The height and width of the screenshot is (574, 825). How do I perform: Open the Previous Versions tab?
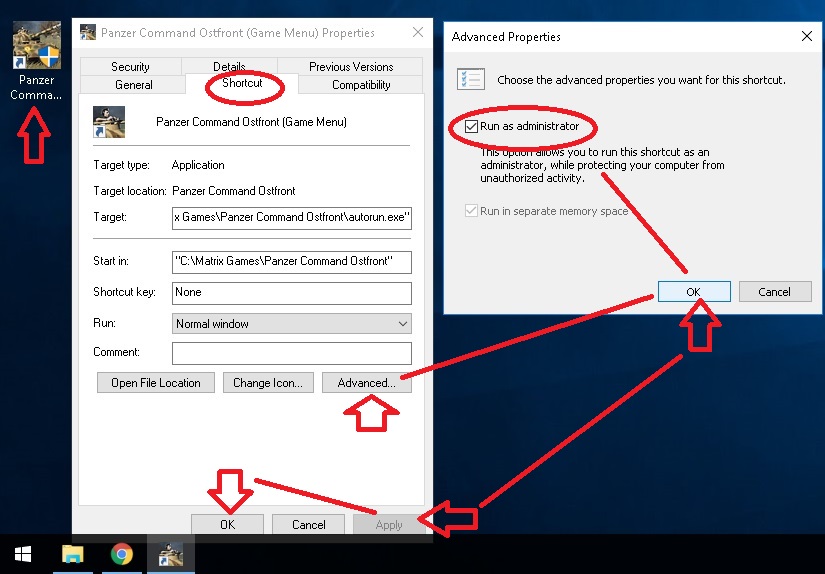[351, 67]
